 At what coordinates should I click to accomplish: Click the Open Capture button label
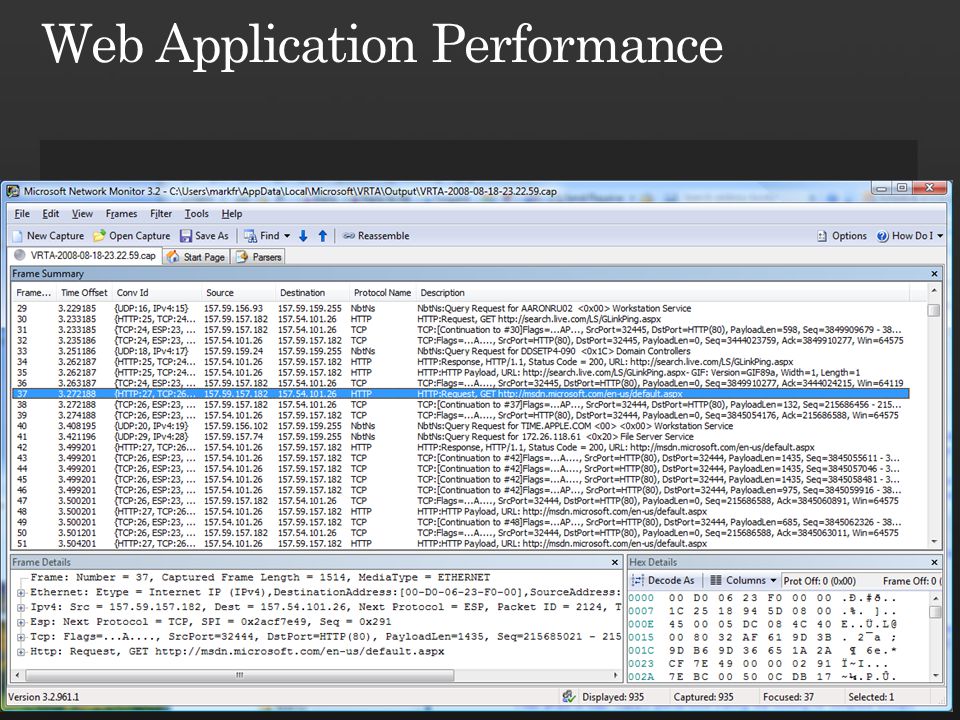140,236
